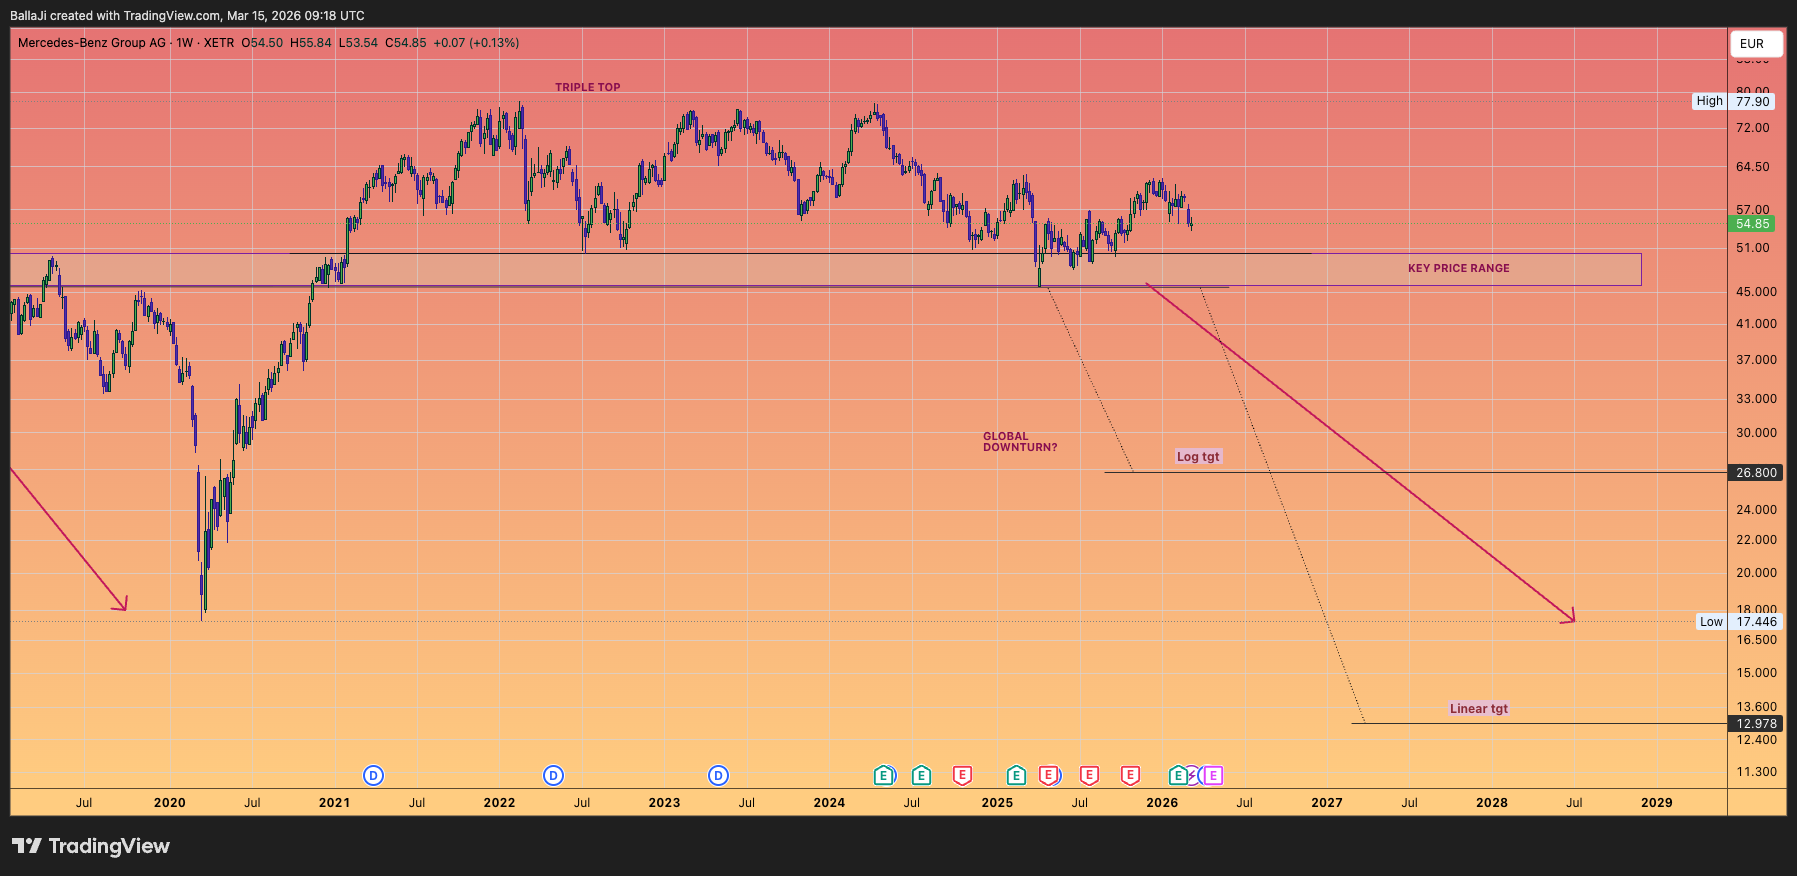
Task: Click the 22.000 price scale label
Action: click(x=1756, y=540)
